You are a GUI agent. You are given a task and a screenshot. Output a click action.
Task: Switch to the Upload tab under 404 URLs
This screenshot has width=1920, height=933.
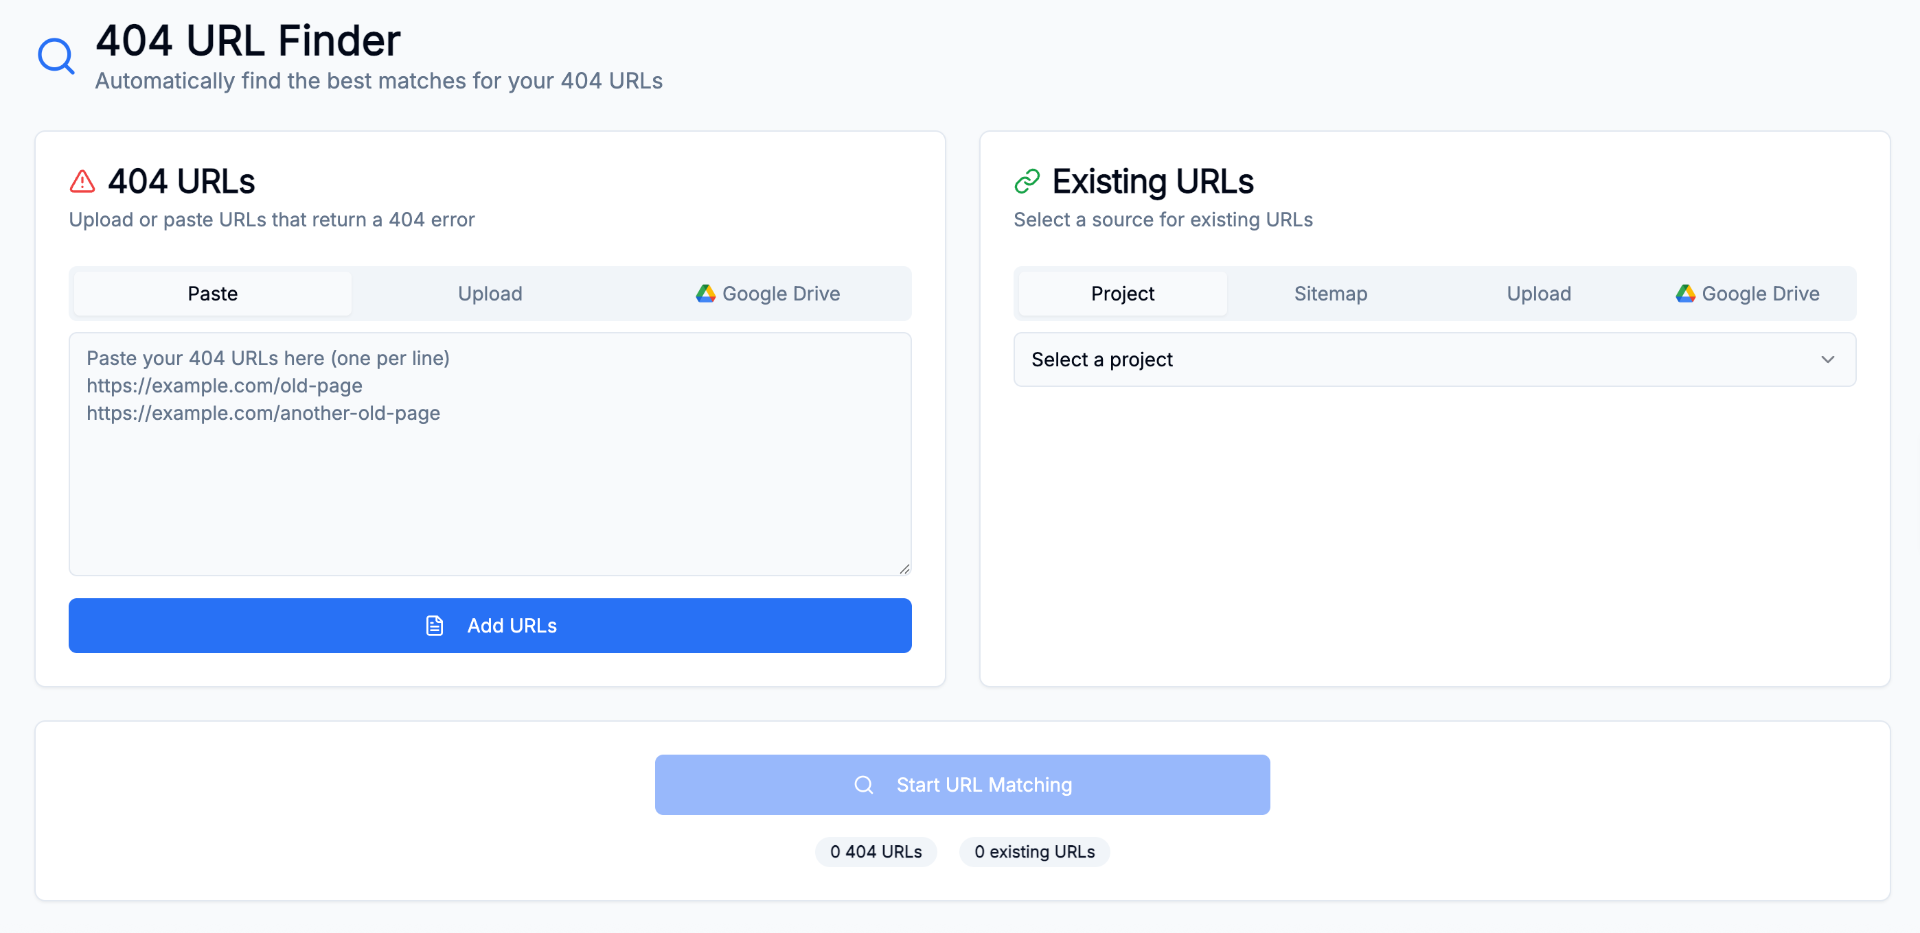pyautogui.click(x=490, y=293)
